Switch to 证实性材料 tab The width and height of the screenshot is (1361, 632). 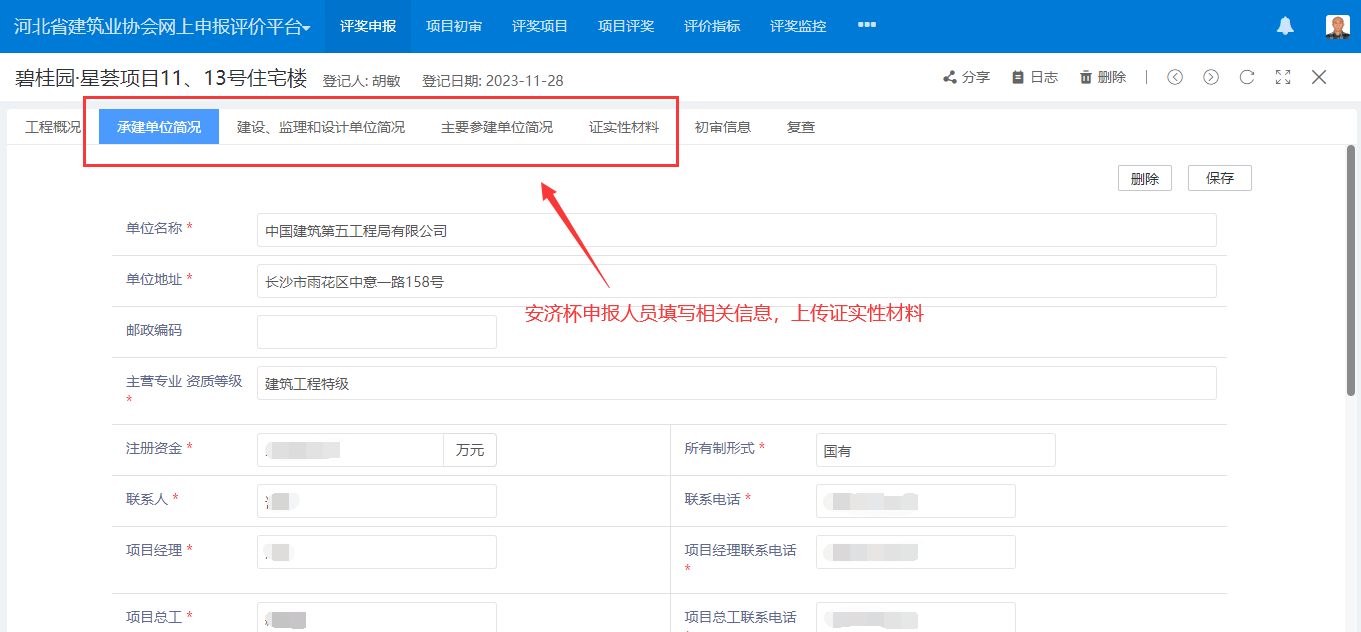624,127
